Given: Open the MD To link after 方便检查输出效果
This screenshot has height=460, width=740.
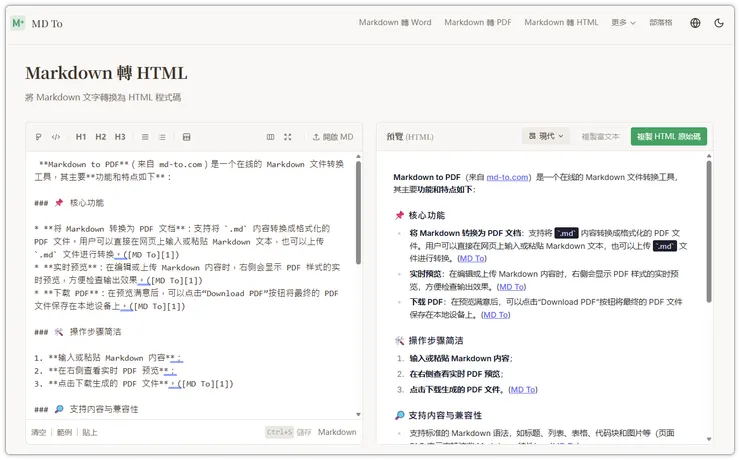Looking at the screenshot, I should click(x=512, y=287).
